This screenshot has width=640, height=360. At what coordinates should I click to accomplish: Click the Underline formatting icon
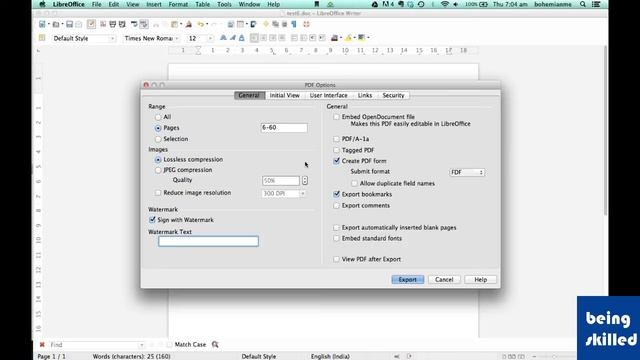tap(242, 38)
